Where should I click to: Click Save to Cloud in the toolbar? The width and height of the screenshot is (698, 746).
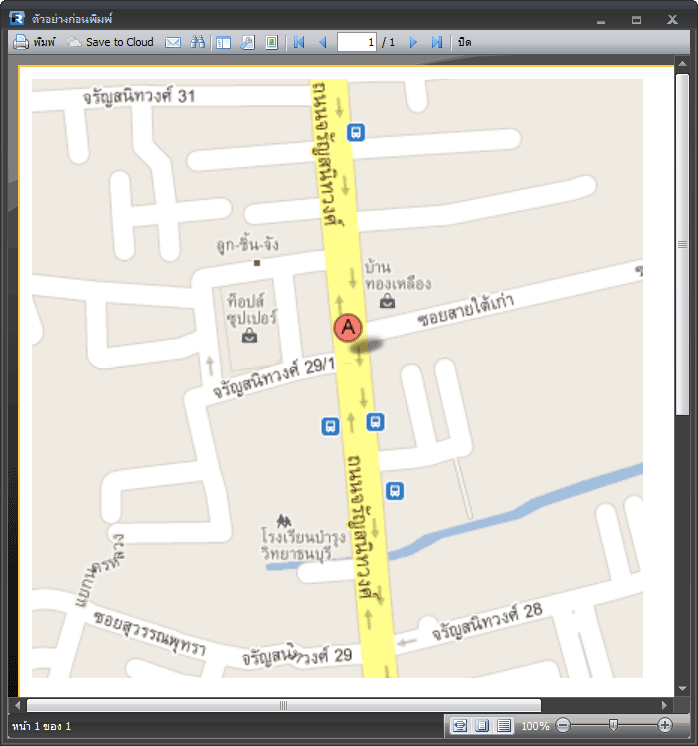pyautogui.click(x=110, y=42)
